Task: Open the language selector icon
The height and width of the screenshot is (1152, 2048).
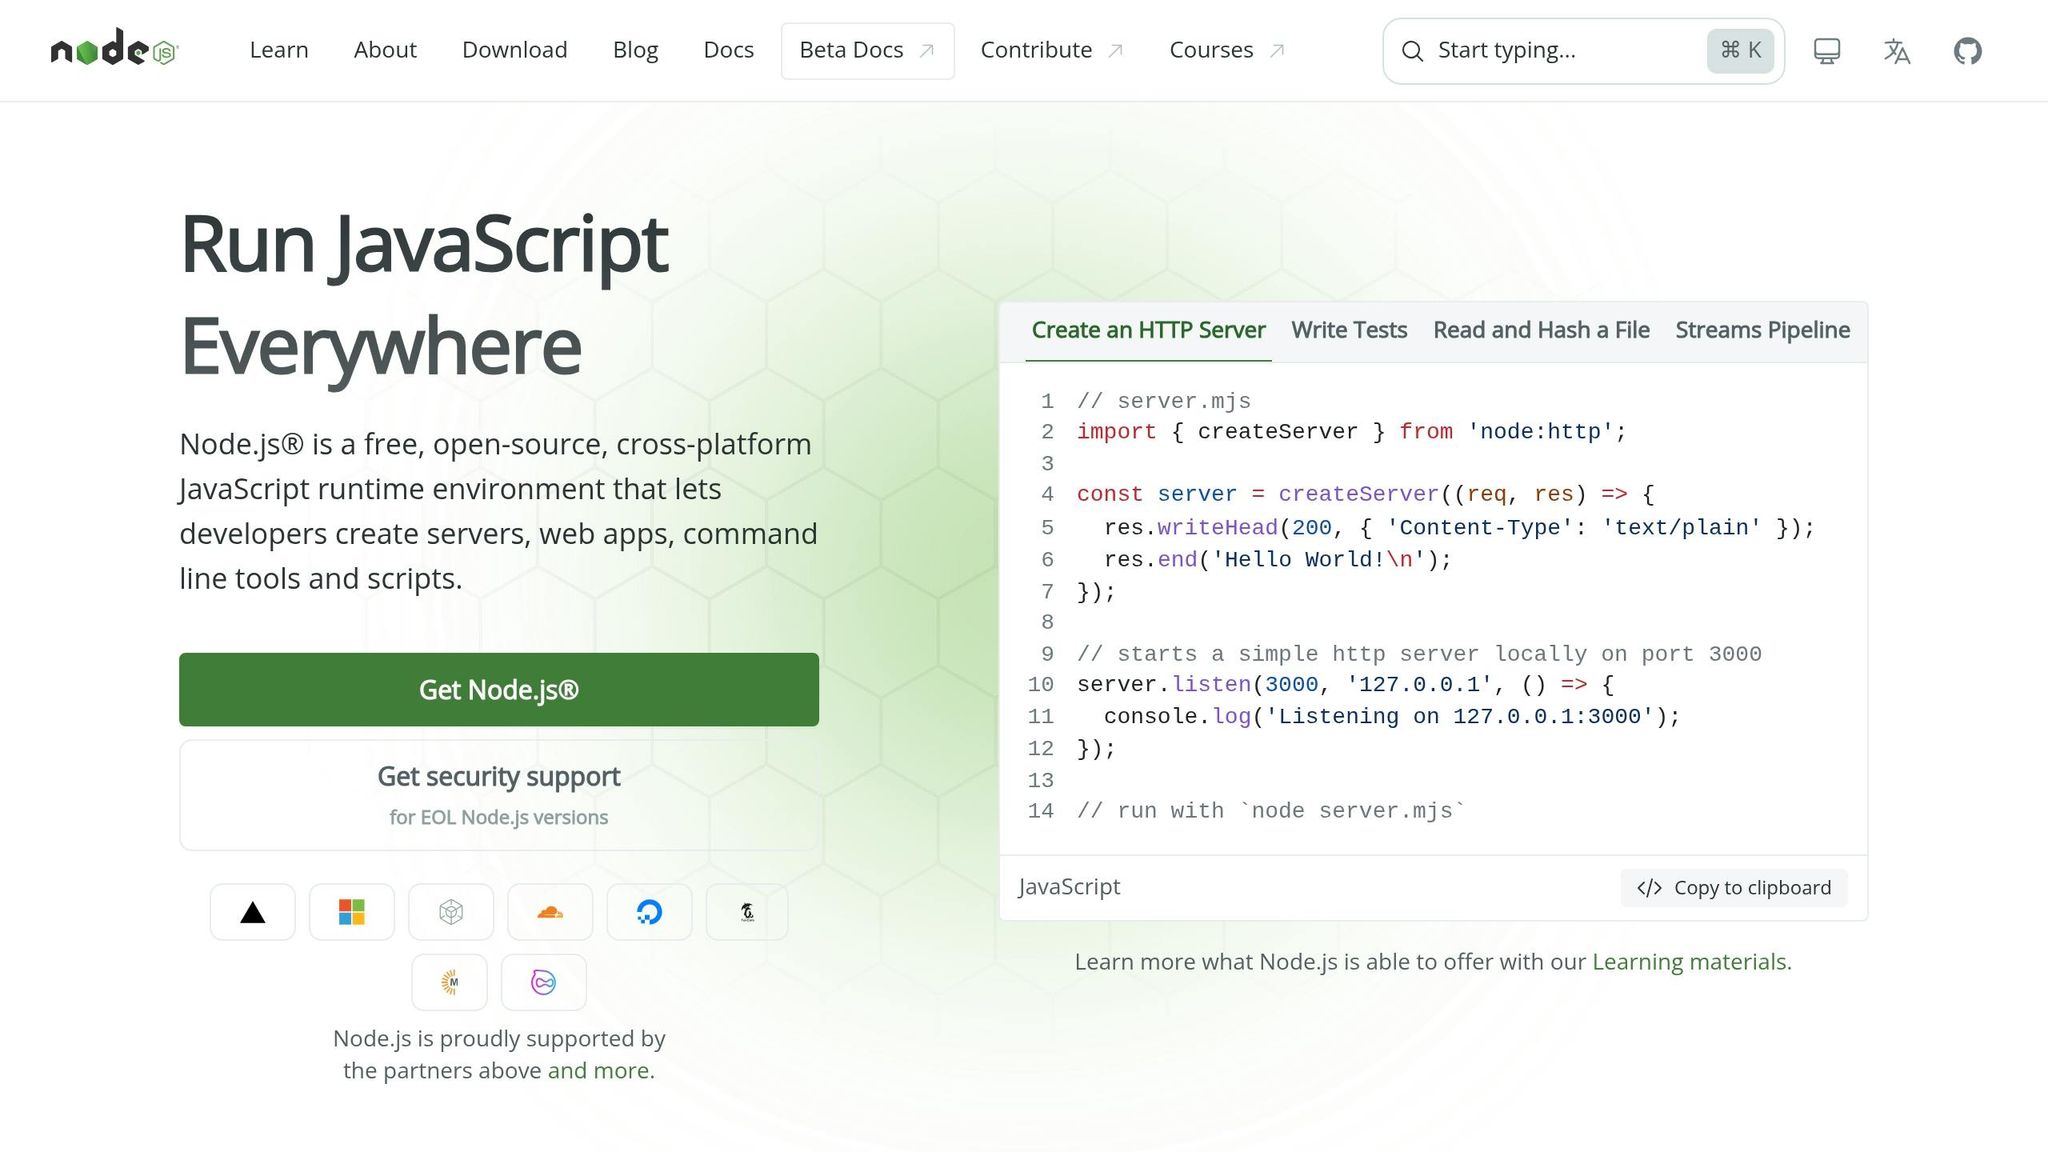Action: [x=1896, y=51]
